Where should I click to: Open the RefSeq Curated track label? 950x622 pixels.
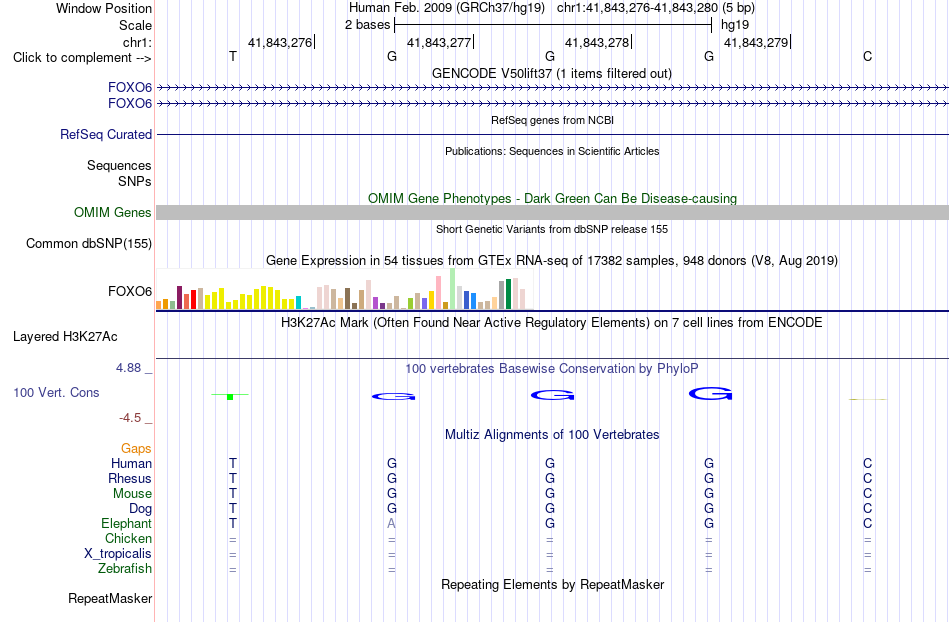[106, 134]
